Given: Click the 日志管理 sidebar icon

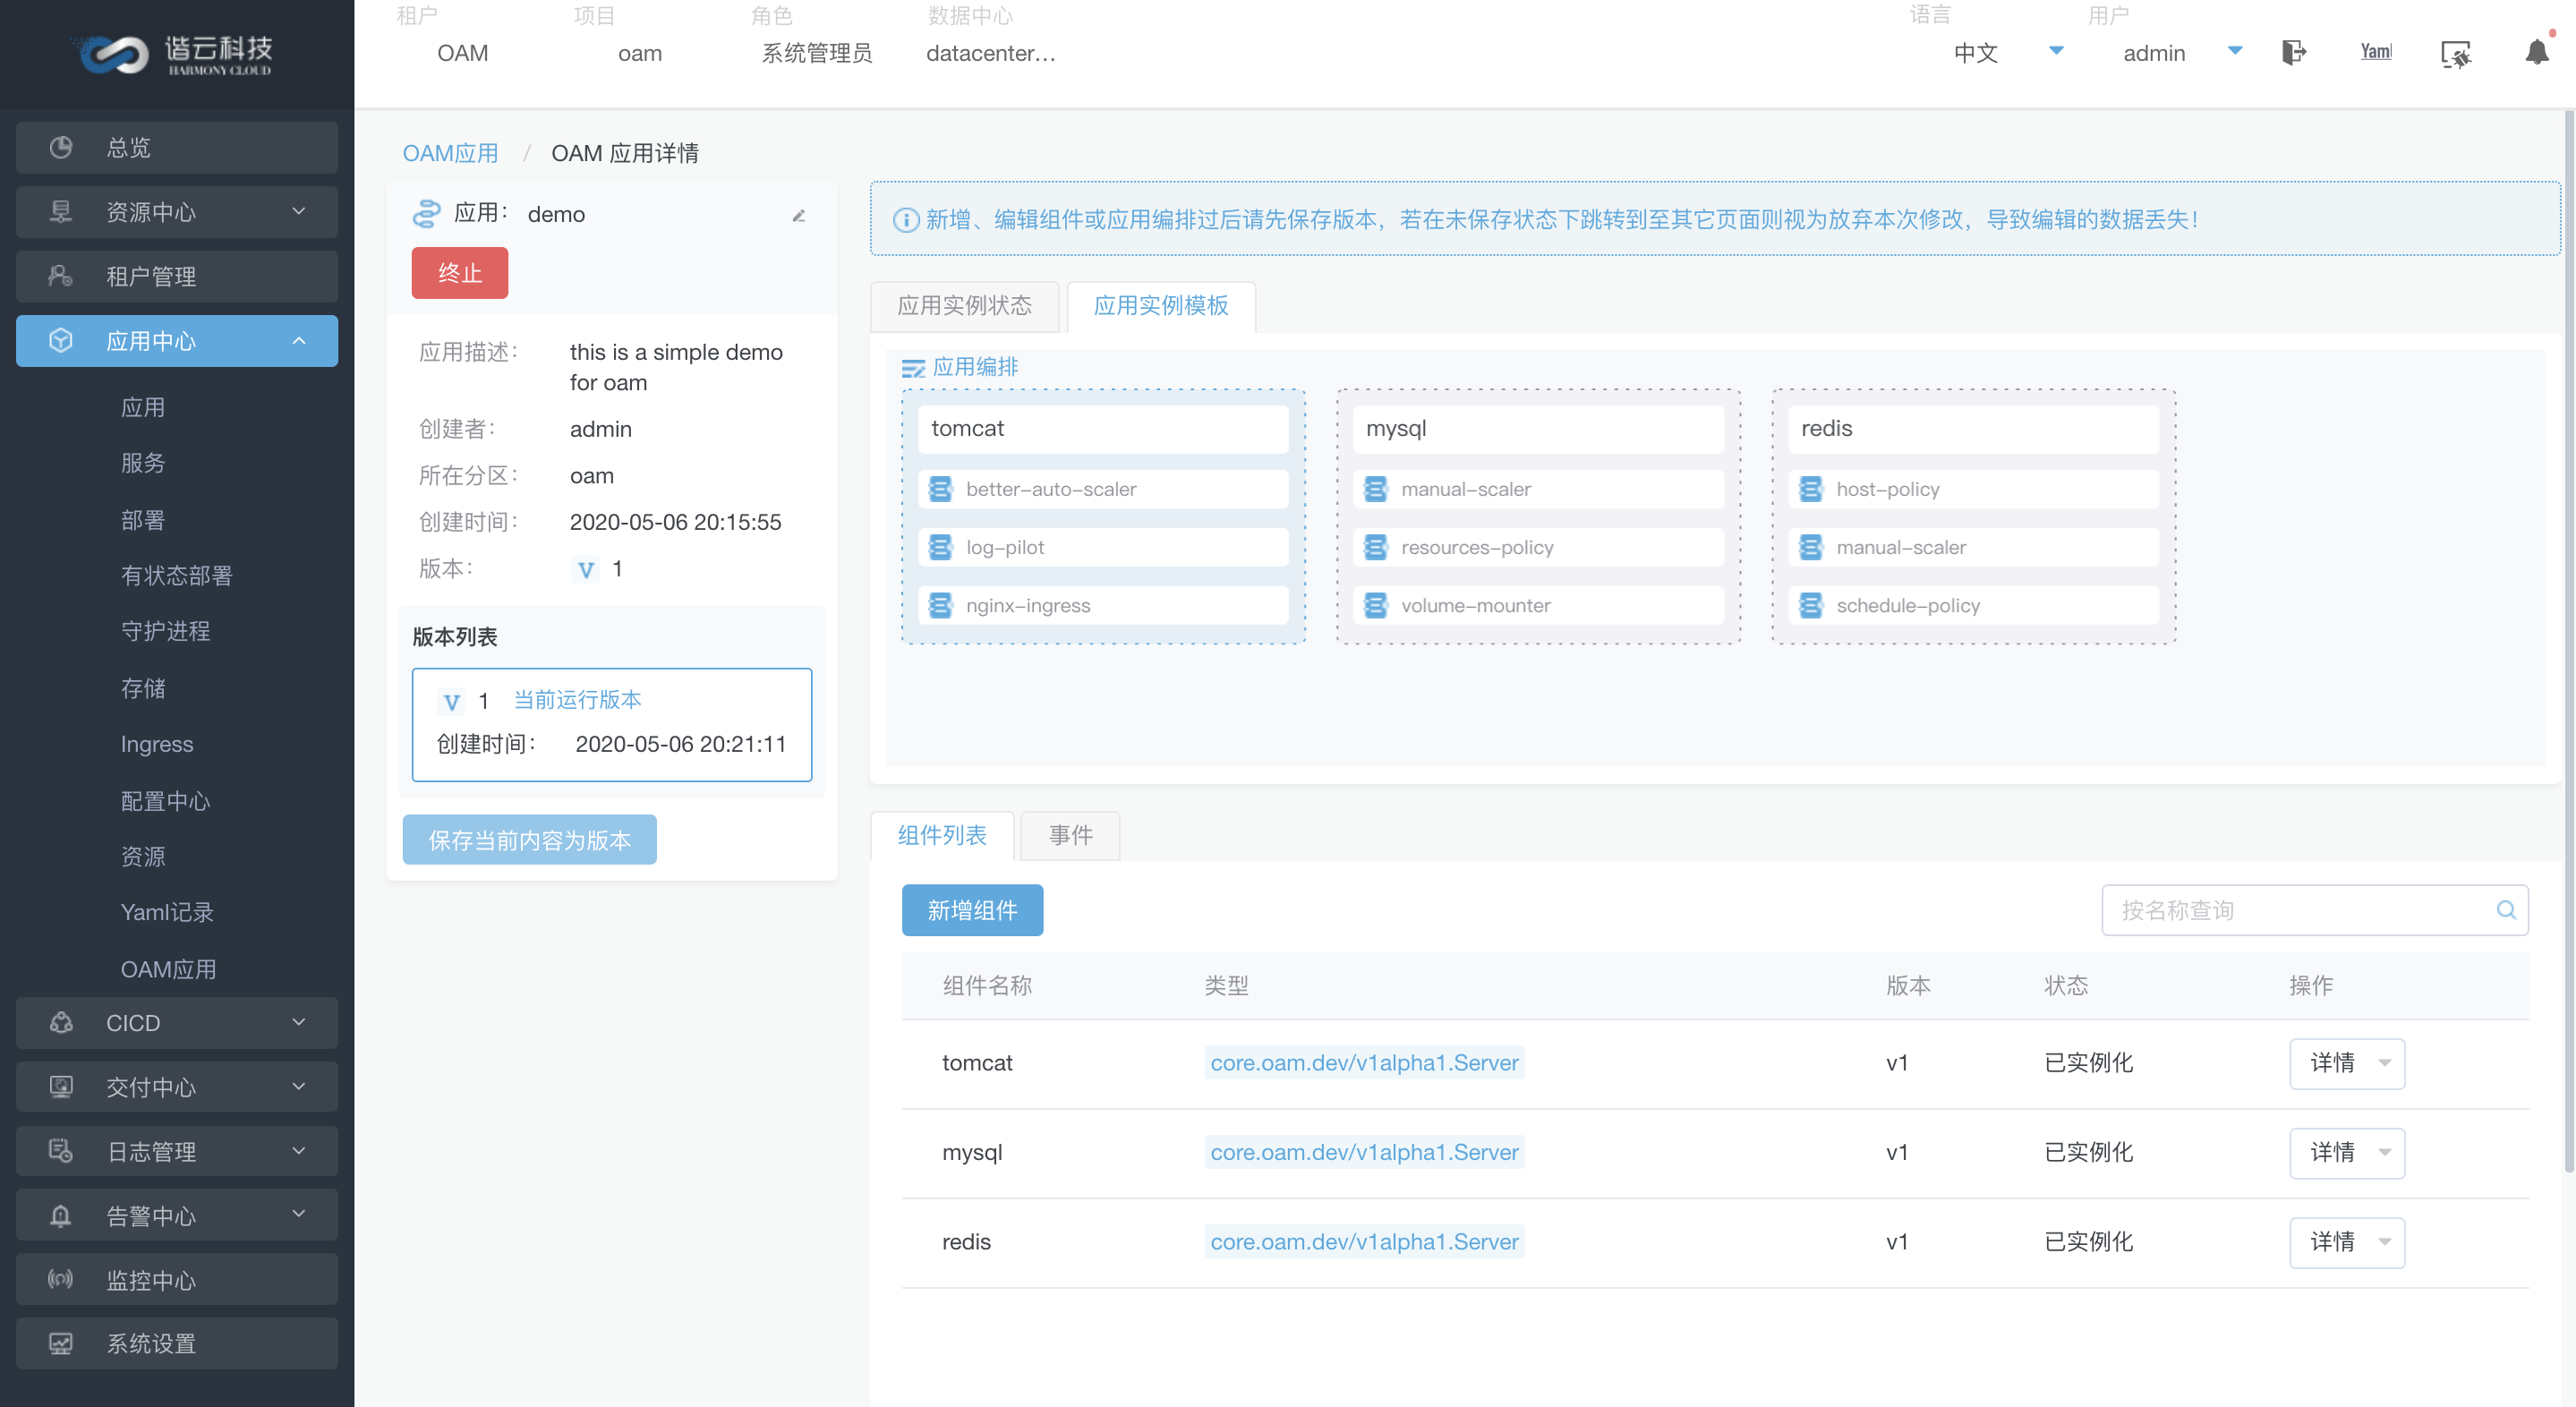Looking at the screenshot, I should tap(61, 1150).
